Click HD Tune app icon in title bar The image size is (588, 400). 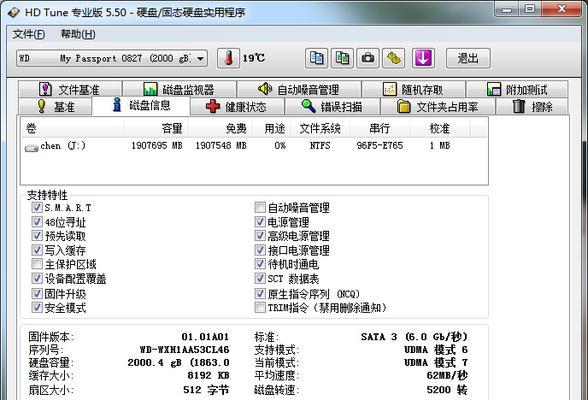pyautogui.click(x=14, y=12)
